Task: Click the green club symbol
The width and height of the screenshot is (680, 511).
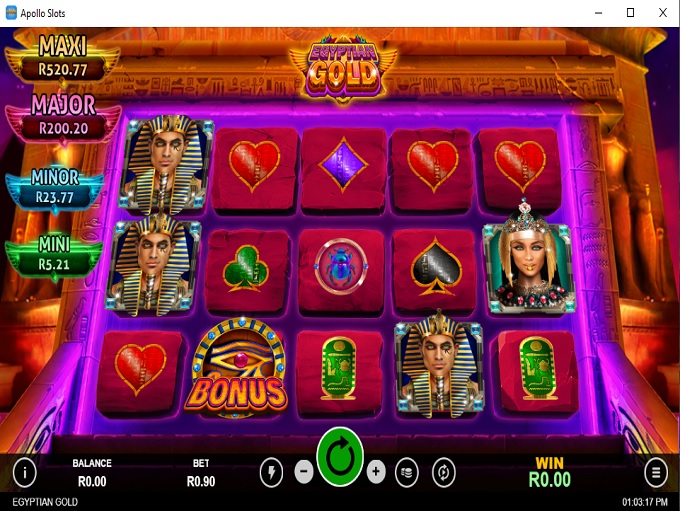Action: coord(245,268)
